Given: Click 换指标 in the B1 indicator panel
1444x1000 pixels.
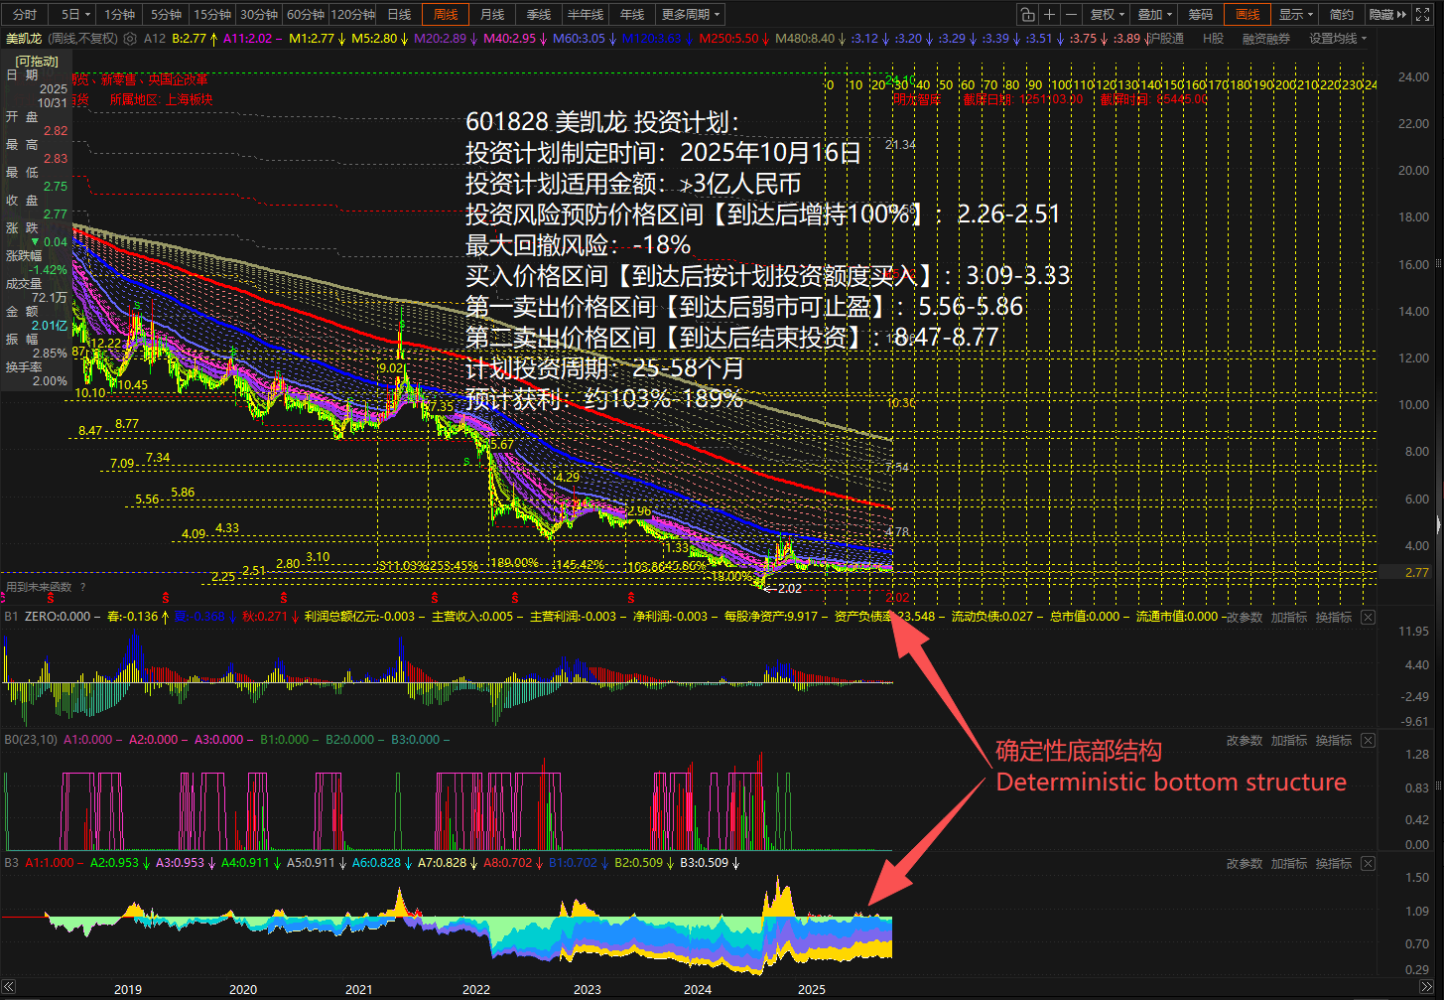Looking at the screenshot, I should [1334, 617].
